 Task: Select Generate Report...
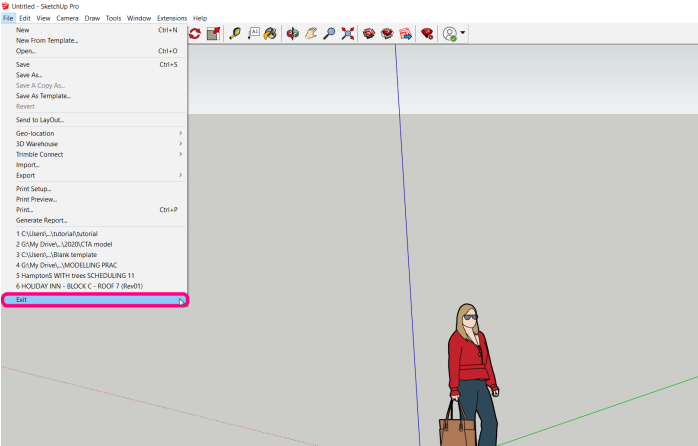(94, 220)
